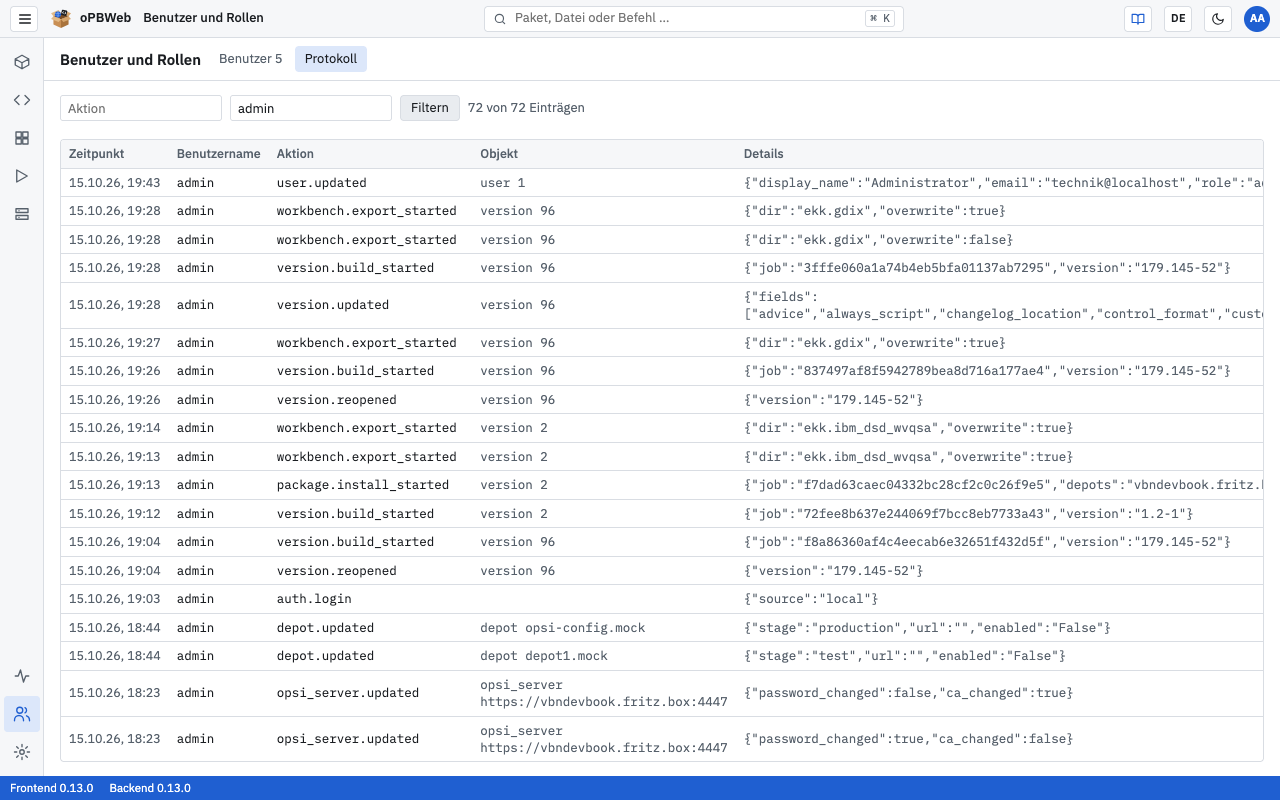Open the play/run icon in sidebar

click(22, 176)
